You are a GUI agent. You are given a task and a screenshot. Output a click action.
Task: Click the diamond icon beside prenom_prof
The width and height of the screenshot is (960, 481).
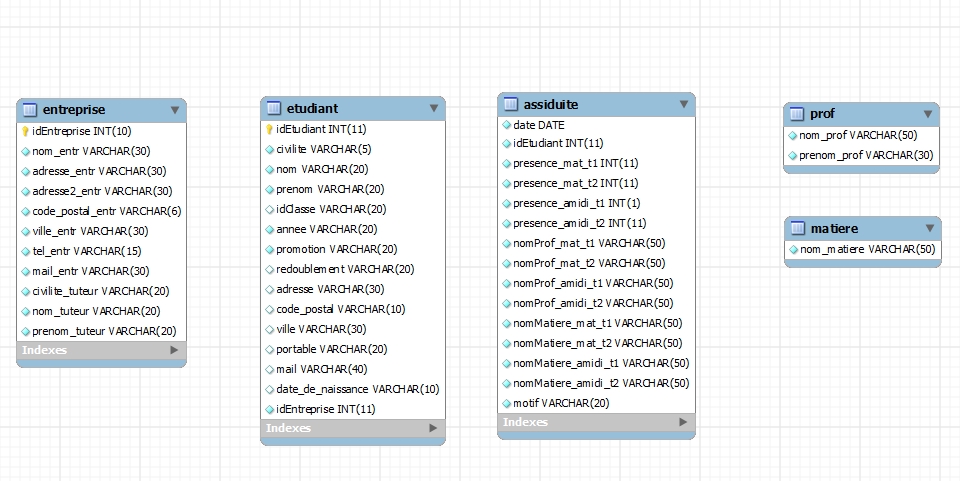(x=792, y=155)
